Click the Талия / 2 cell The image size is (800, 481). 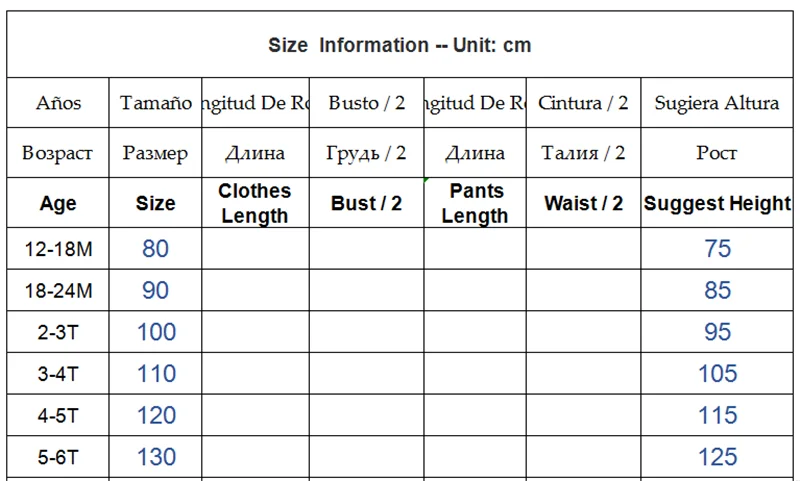[583, 153]
